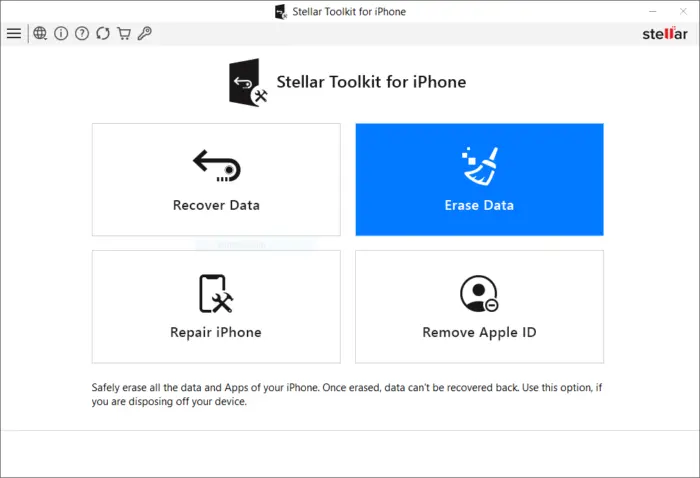The image size is (700, 478).
Task: Open the shopping cart buy icon
Action: tap(124, 33)
